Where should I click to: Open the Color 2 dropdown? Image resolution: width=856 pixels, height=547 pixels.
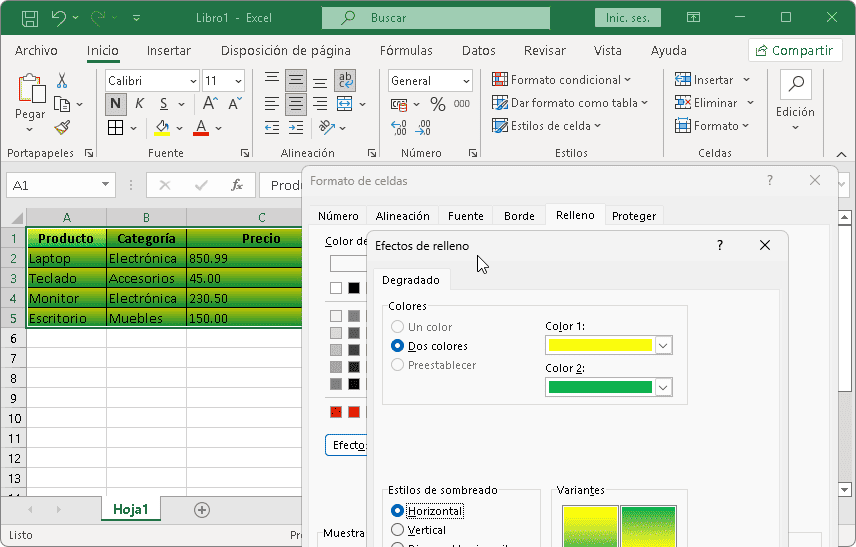point(663,387)
